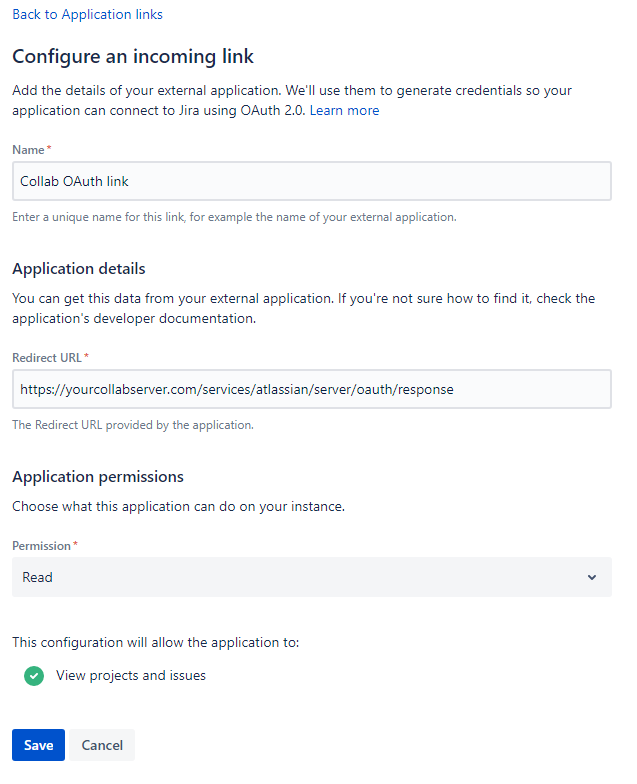Focus the Name field with Collab OAuth link
637x784 pixels.
[311, 182]
